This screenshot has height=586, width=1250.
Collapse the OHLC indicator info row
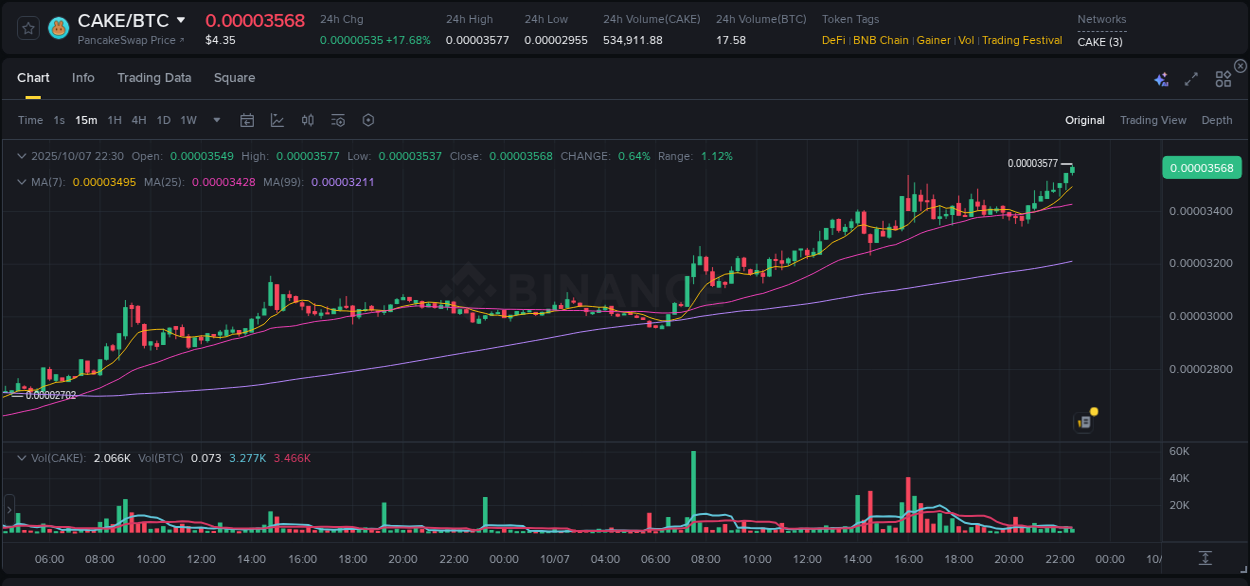21,156
